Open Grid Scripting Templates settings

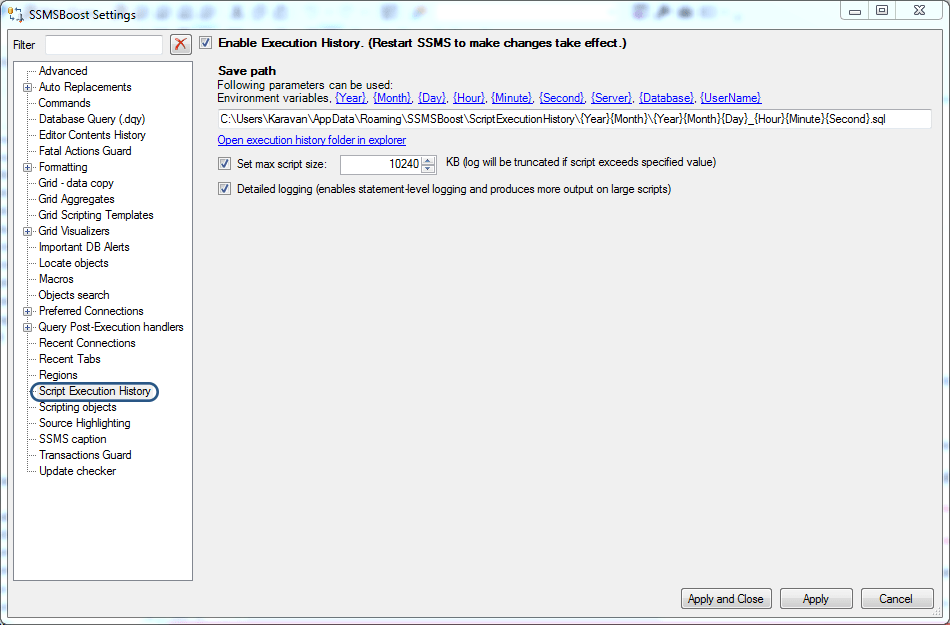click(x=96, y=215)
